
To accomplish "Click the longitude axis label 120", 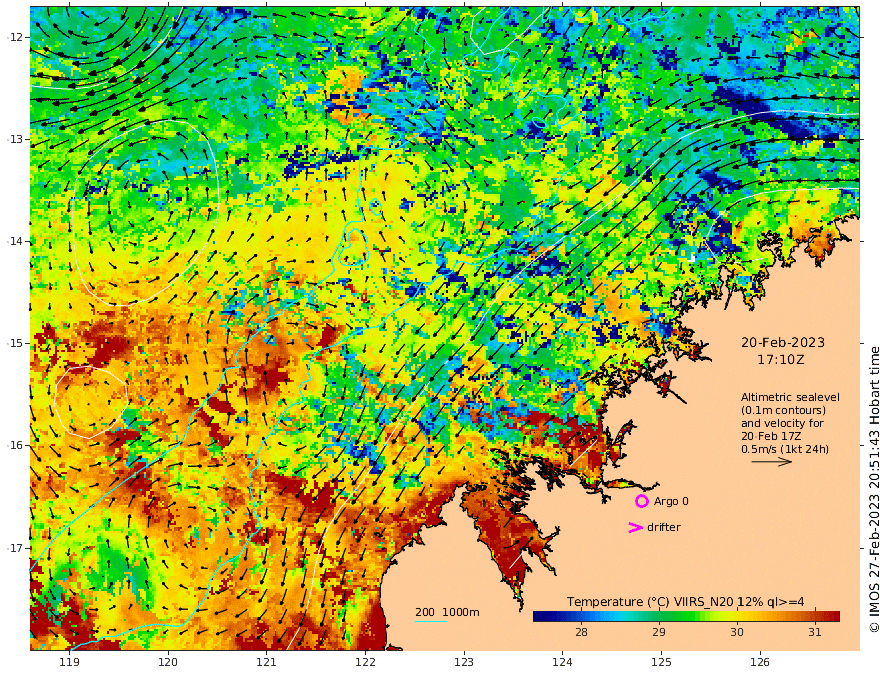I will (168, 662).
